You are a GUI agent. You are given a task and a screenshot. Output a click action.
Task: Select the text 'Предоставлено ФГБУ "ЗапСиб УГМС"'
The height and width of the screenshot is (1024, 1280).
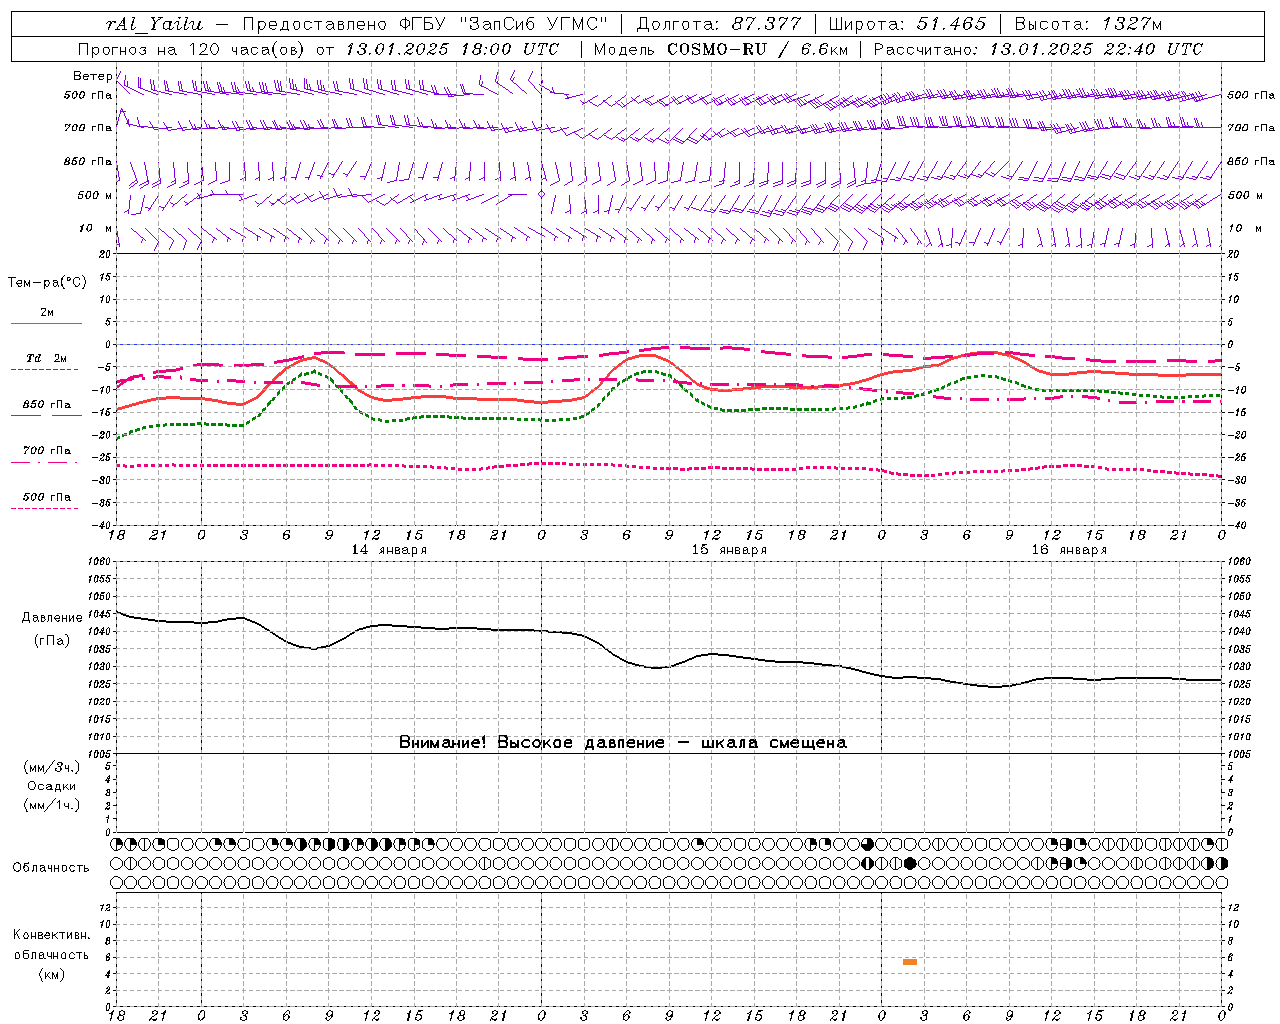pyautogui.click(x=425, y=24)
